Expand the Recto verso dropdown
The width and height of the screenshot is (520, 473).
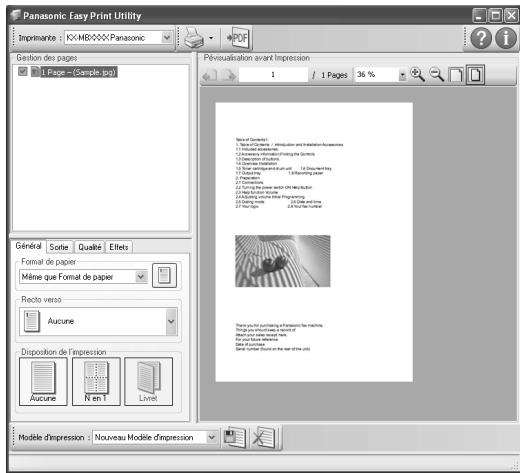tap(171, 322)
